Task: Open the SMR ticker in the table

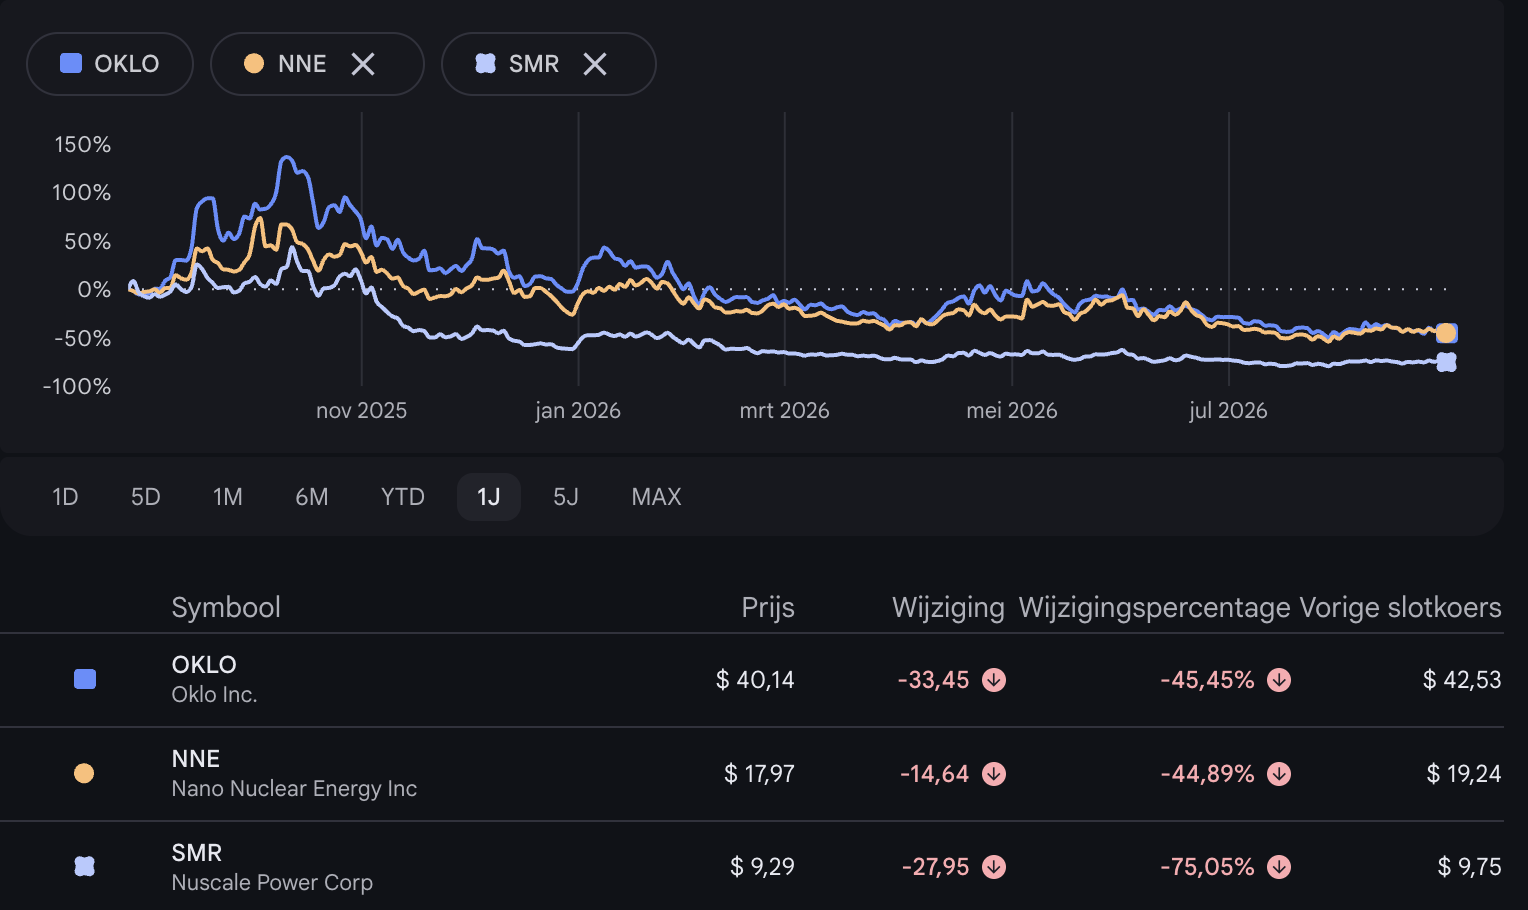Action: click(x=197, y=853)
